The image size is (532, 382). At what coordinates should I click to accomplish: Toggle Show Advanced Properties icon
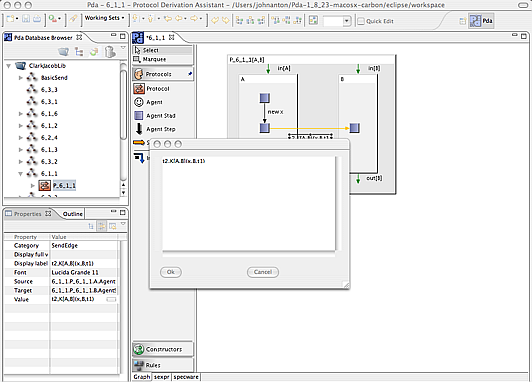point(101,226)
